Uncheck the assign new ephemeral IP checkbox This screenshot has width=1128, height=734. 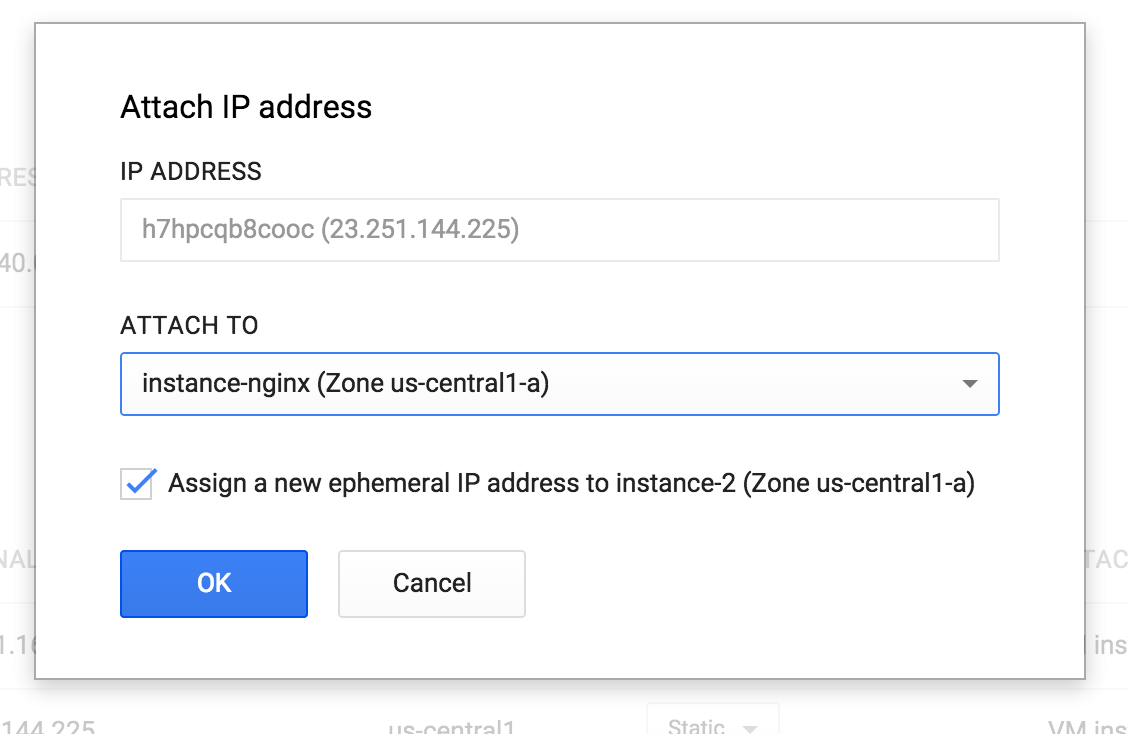(137, 483)
